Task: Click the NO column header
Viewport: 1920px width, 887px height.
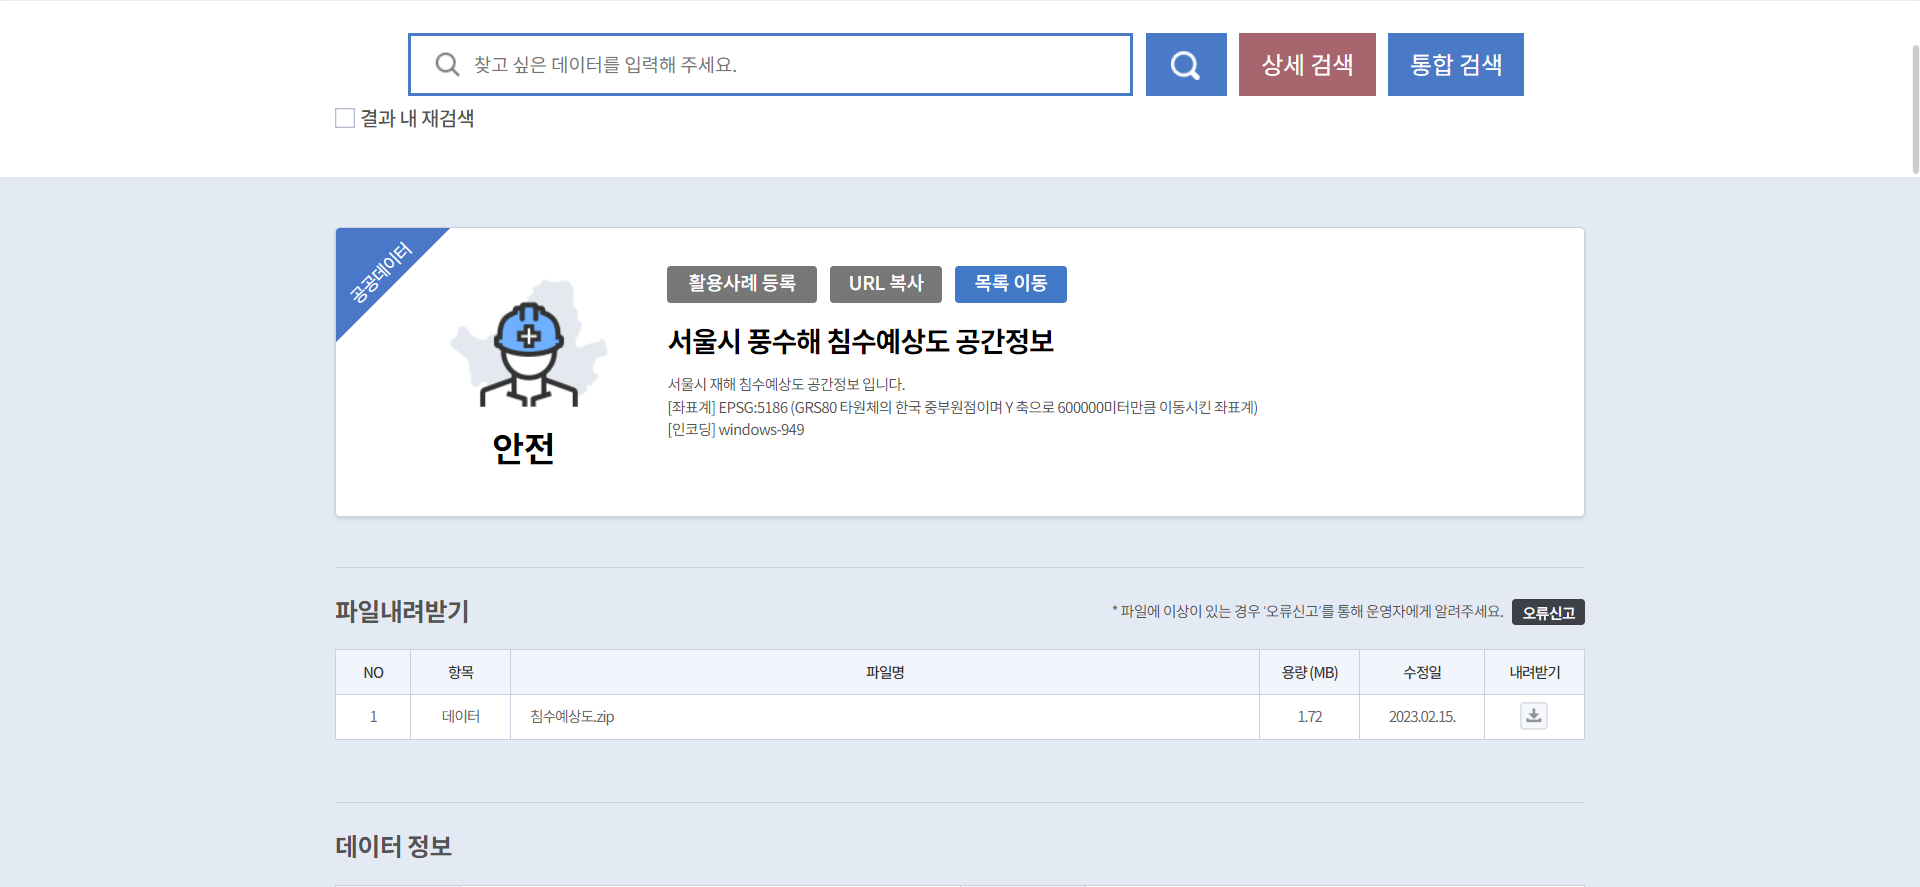Action: 373,672
